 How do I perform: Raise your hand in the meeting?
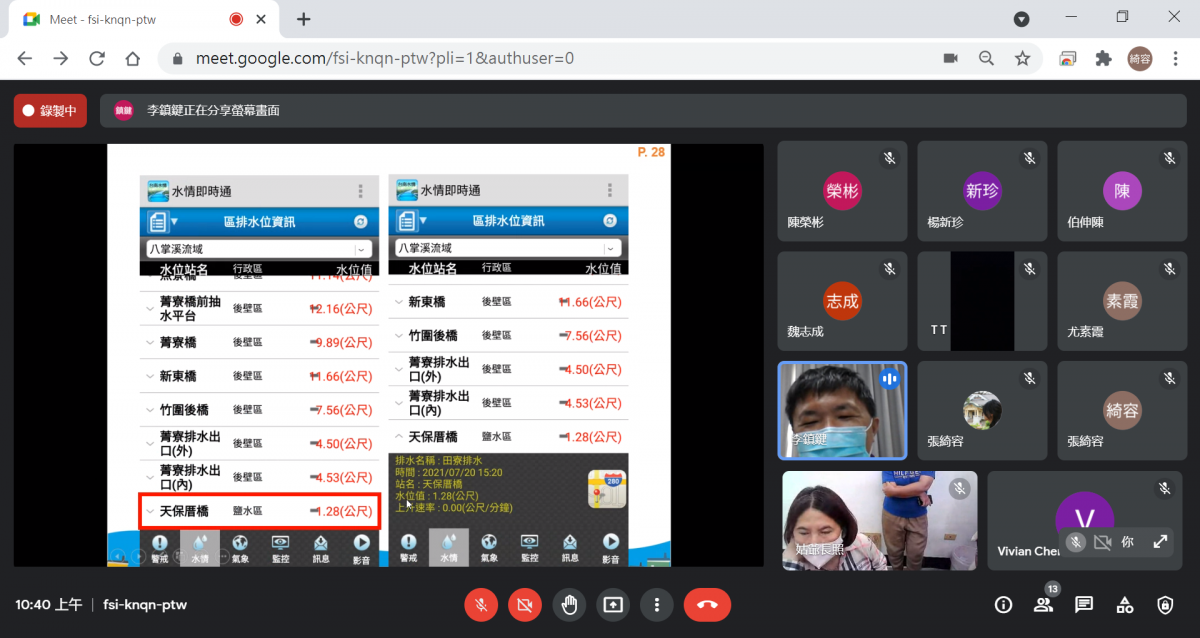click(x=569, y=604)
